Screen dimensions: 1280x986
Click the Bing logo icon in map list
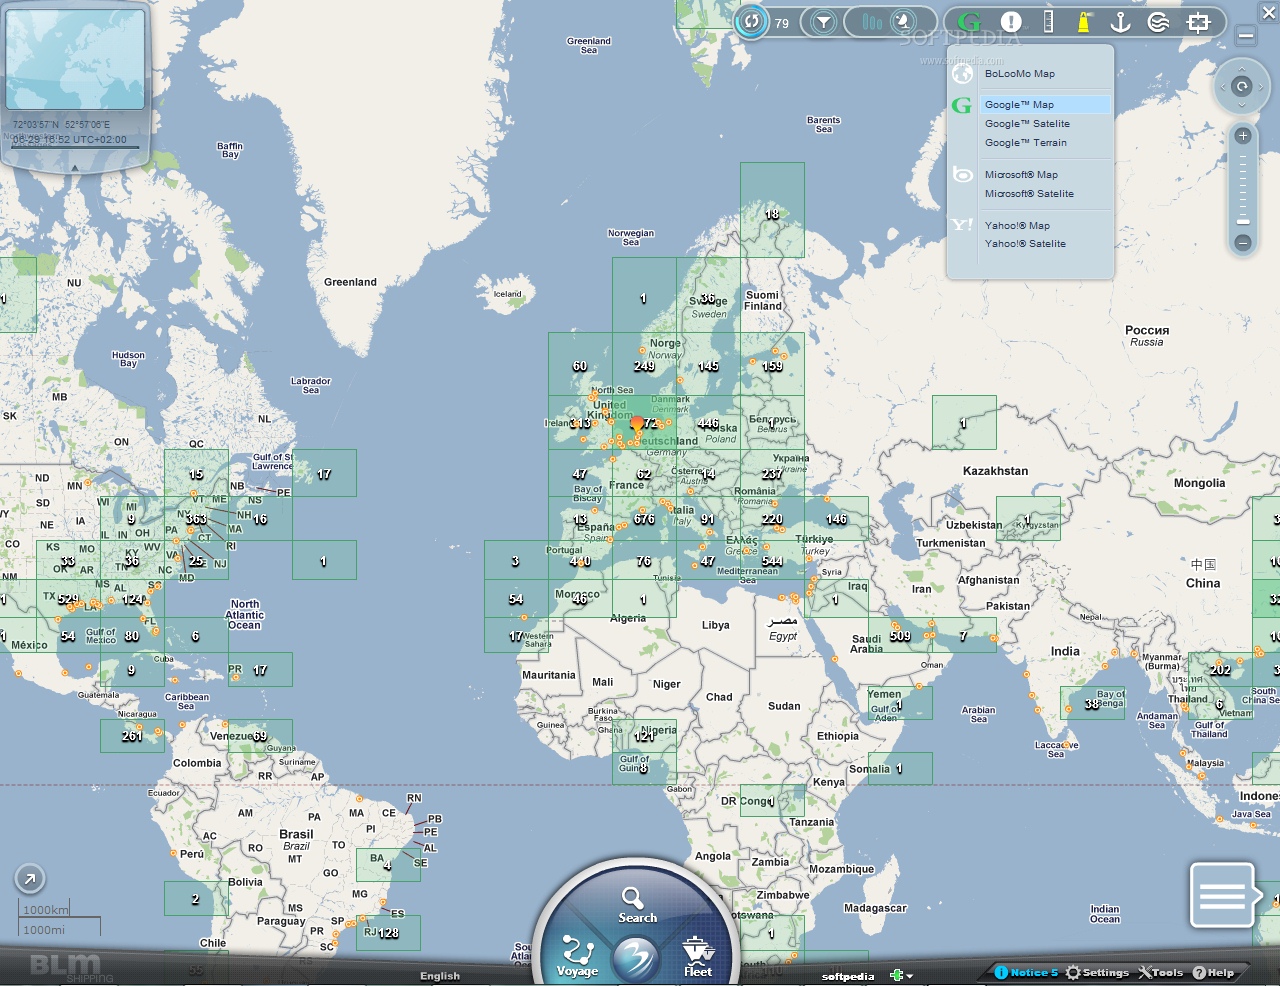(962, 175)
